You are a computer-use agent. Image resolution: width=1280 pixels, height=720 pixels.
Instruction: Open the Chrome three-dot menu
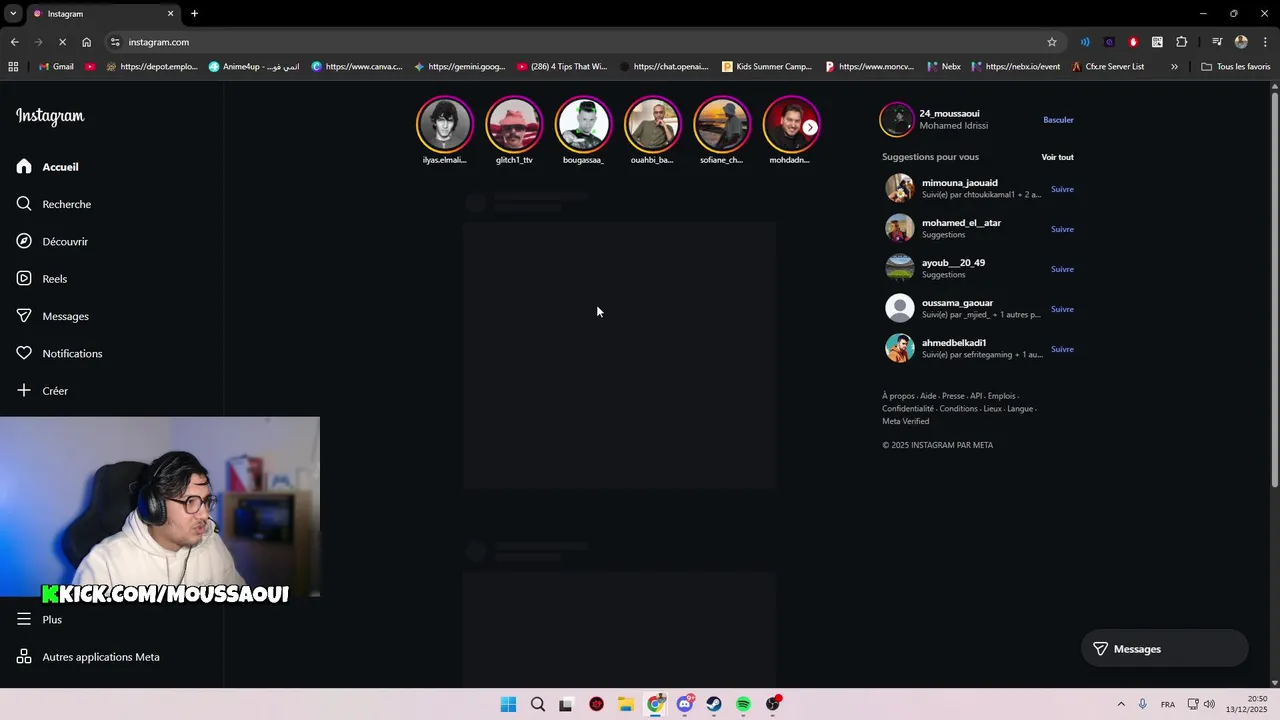1265,42
